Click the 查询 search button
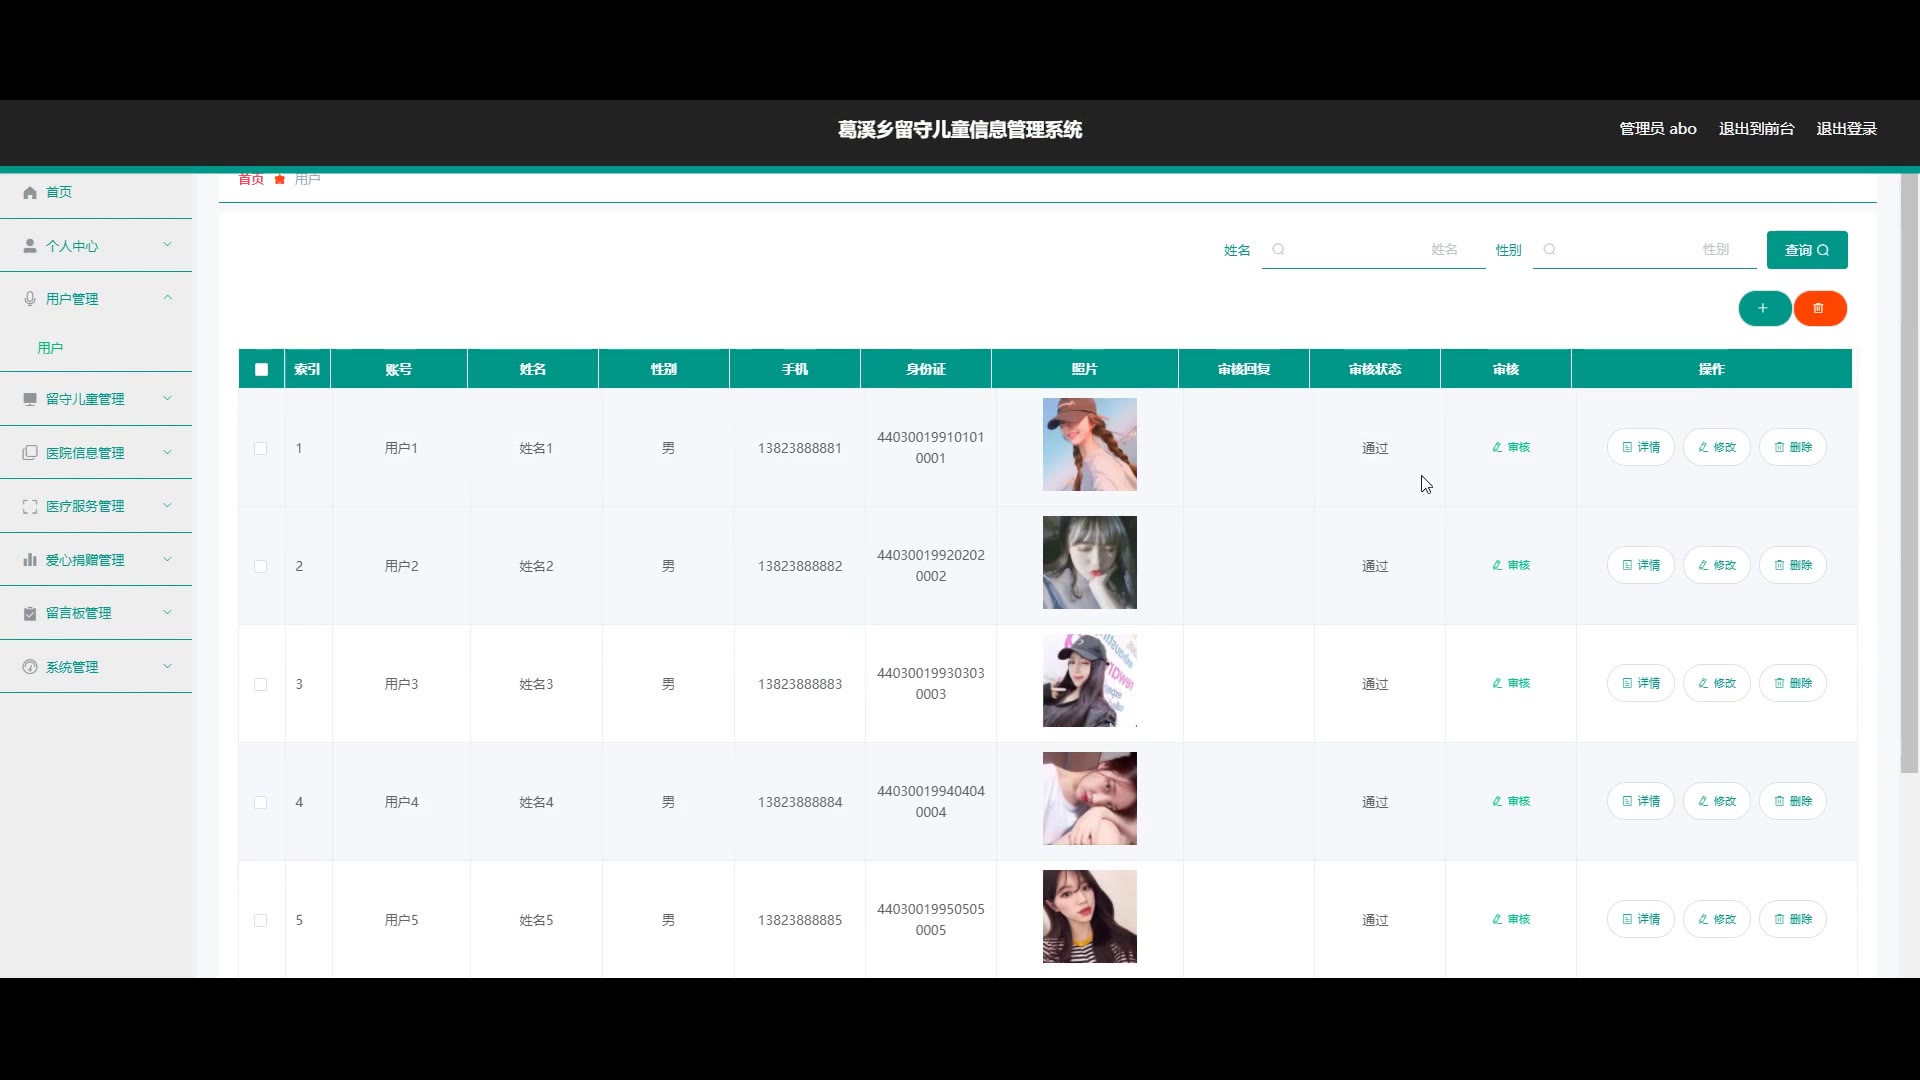The width and height of the screenshot is (1920, 1080). coord(1806,250)
